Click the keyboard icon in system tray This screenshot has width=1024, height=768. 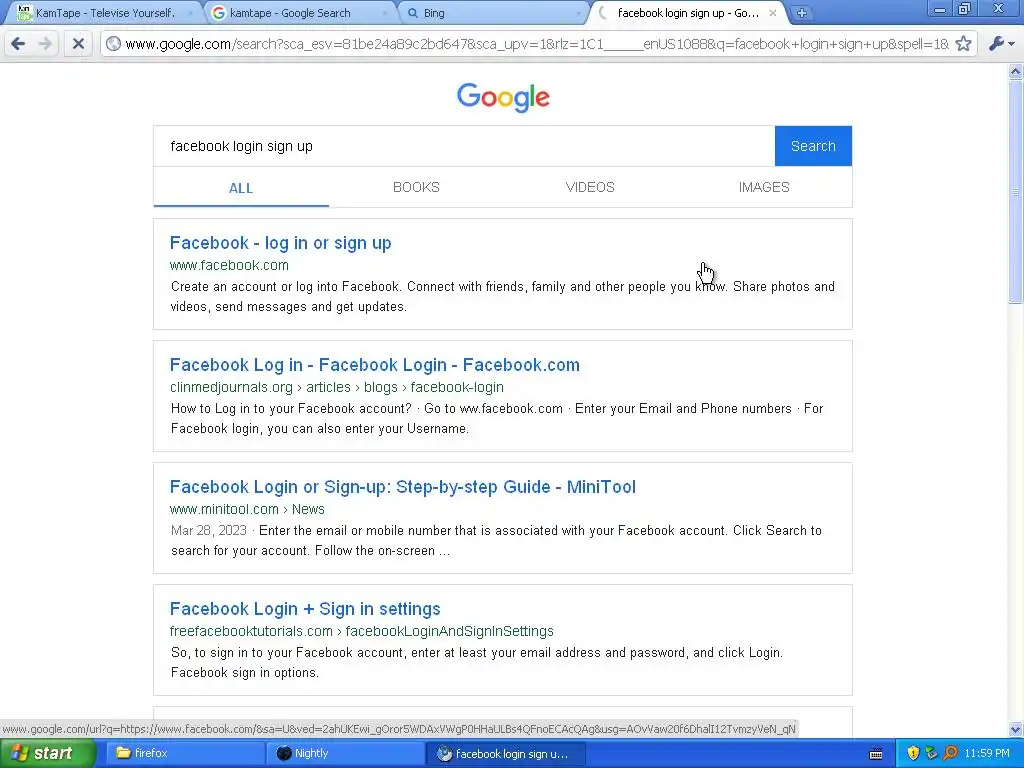pos(876,754)
